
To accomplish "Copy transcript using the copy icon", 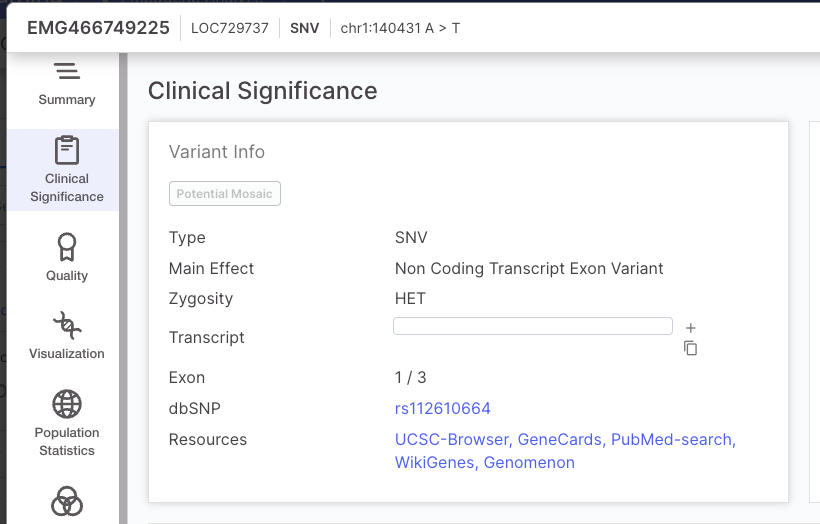I will click(x=691, y=348).
